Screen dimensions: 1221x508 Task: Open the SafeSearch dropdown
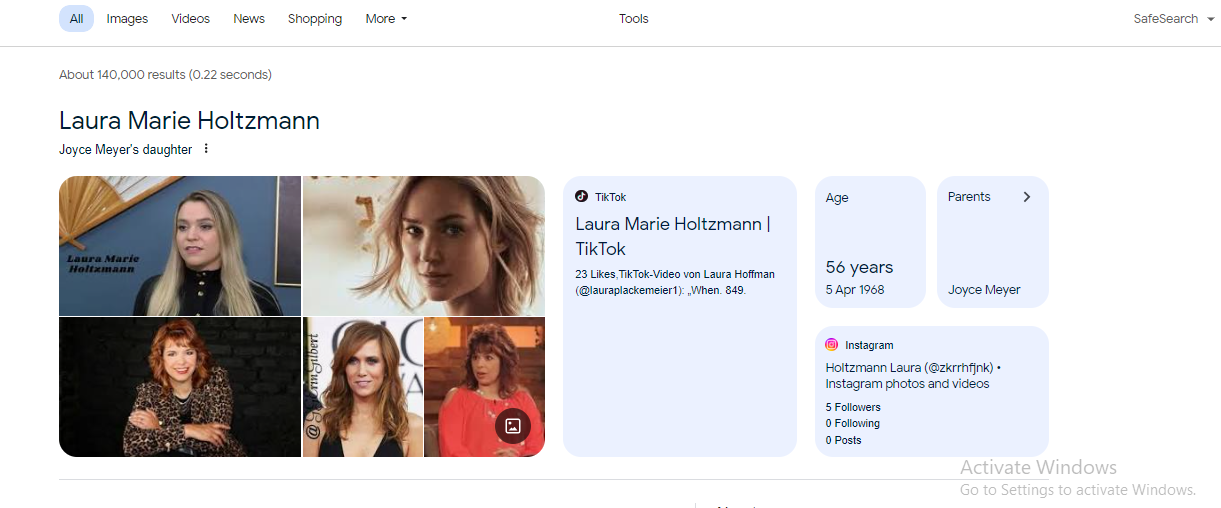pyautogui.click(x=1172, y=19)
